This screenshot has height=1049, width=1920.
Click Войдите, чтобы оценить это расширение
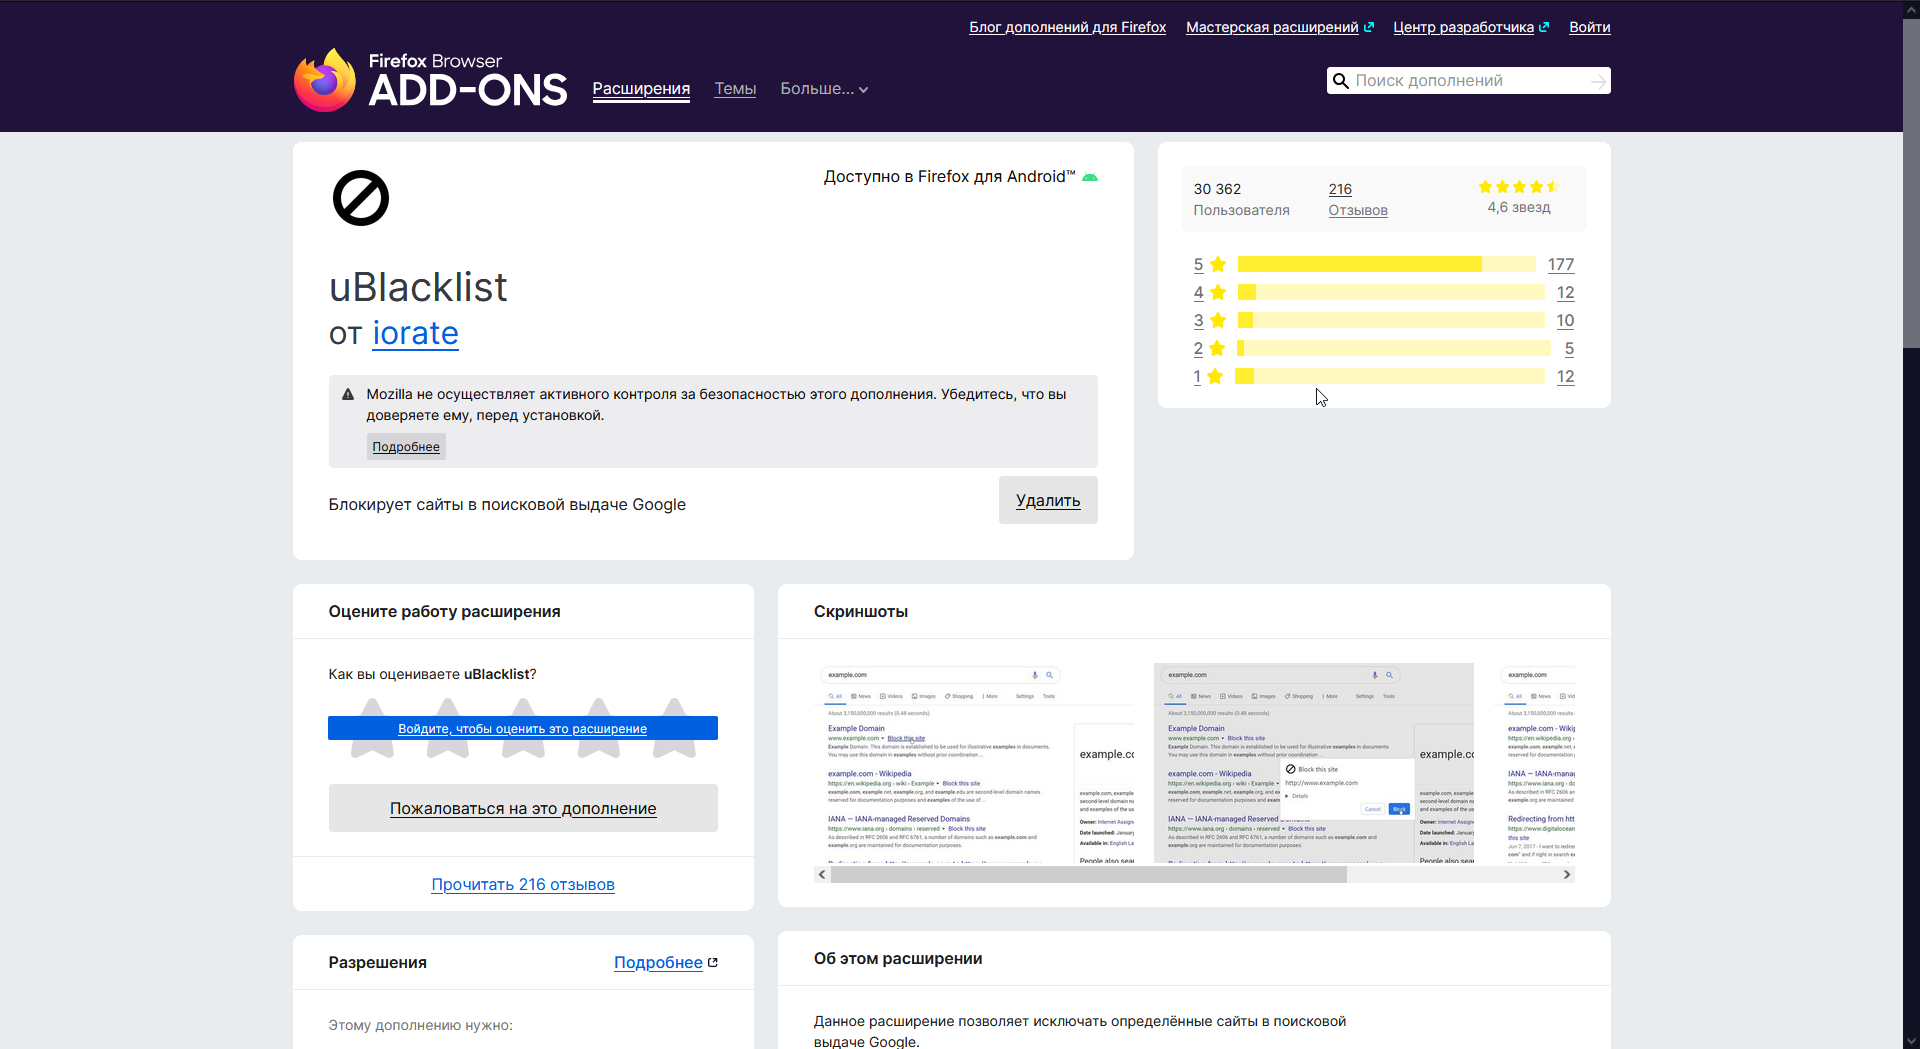tap(523, 728)
